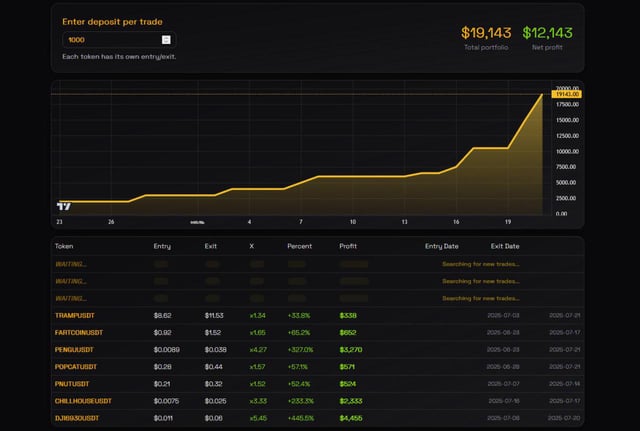Click the Exit Date column header
Image resolution: width=640 pixels, height=431 pixels.
pos(505,246)
